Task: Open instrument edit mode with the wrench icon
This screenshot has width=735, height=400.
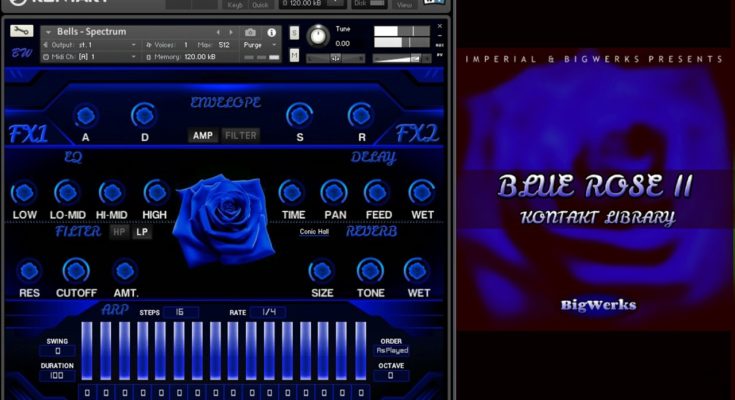Action: pyautogui.click(x=22, y=31)
